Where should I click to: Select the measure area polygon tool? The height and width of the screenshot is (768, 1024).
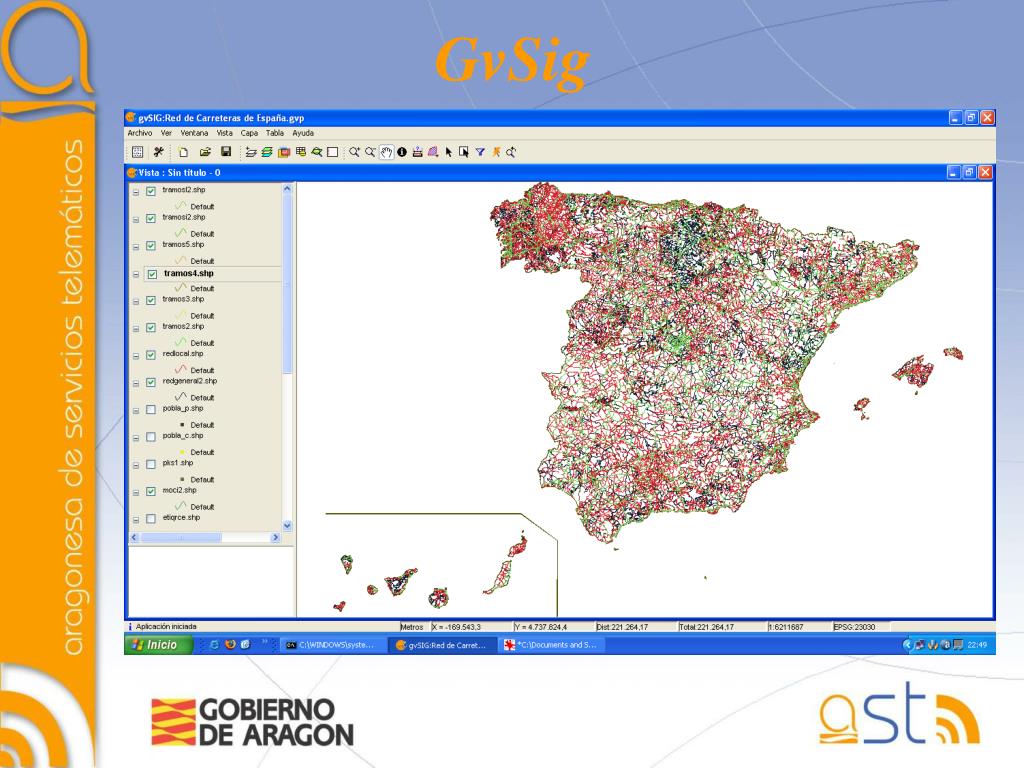[433, 152]
